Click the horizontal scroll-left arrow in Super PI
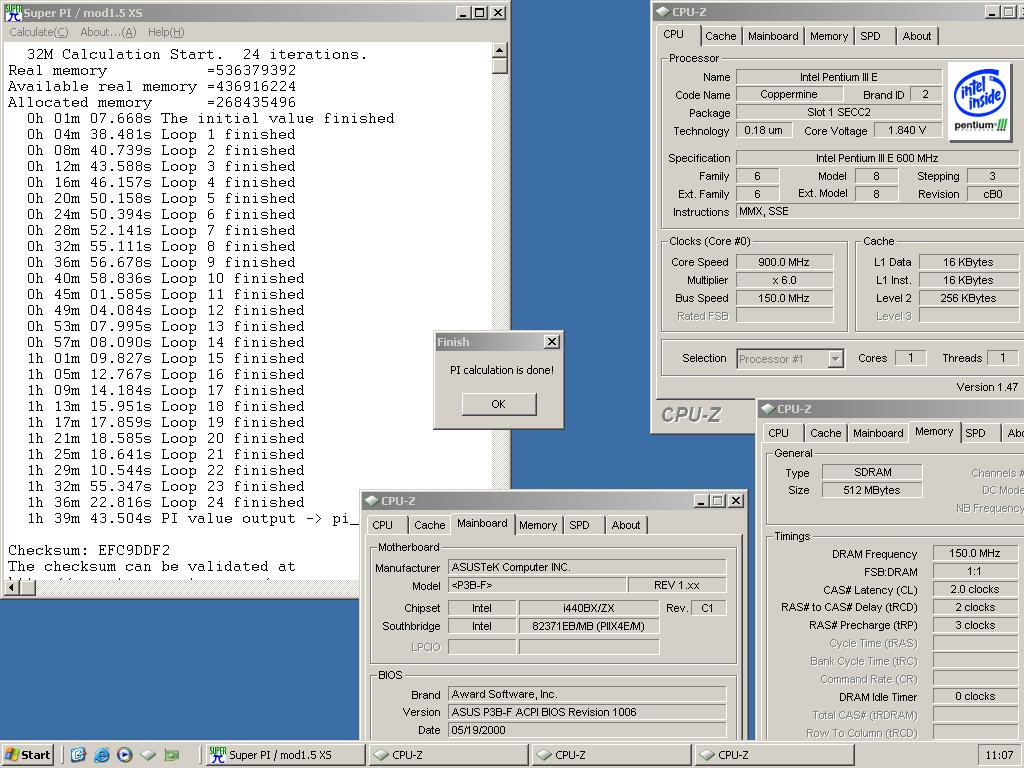 [12, 588]
